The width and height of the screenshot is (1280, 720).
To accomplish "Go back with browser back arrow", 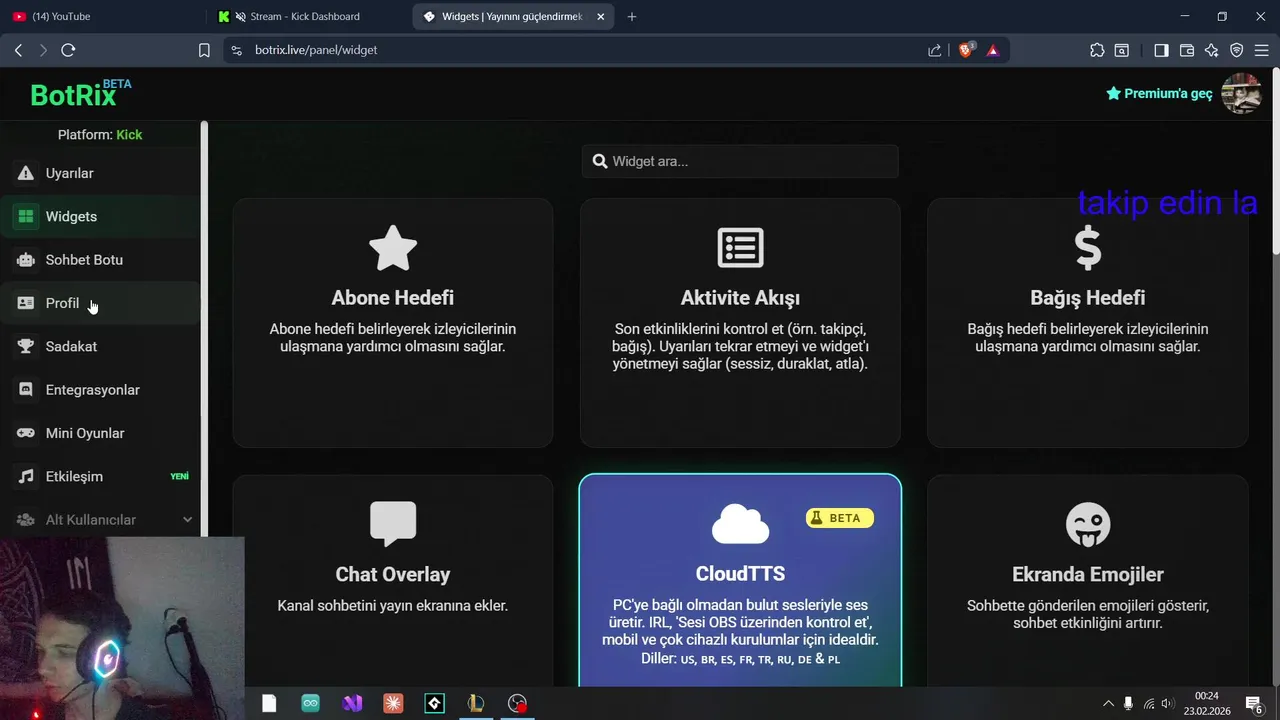I will [x=18, y=50].
